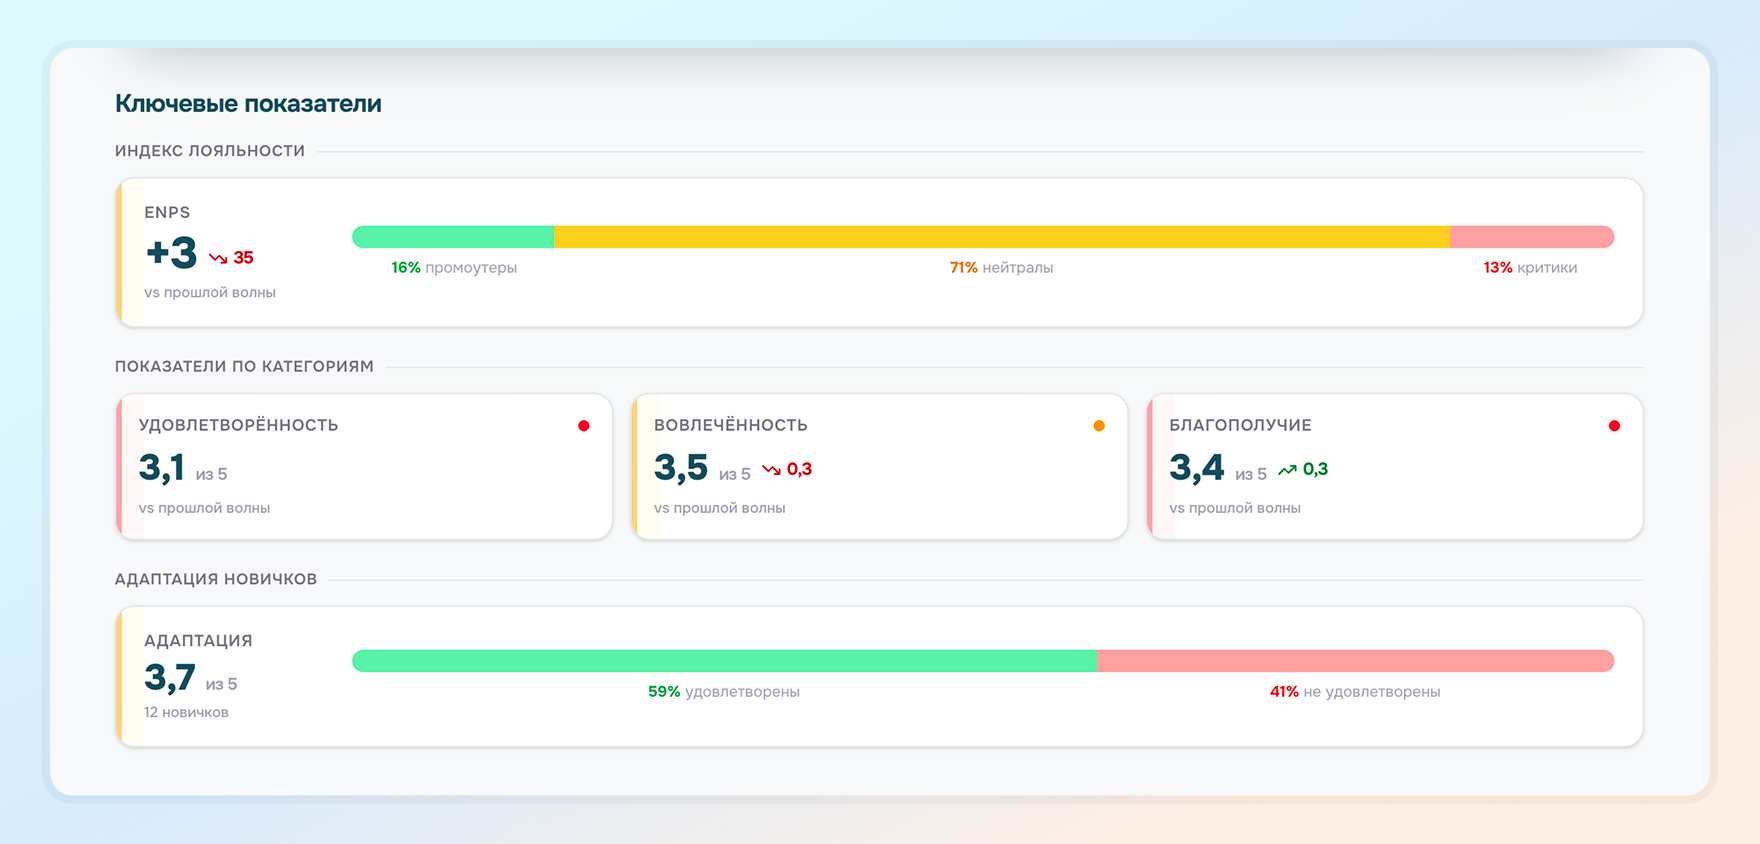1760x844 pixels.
Task: Click the '13% критики' label
Action: (x=1530, y=268)
